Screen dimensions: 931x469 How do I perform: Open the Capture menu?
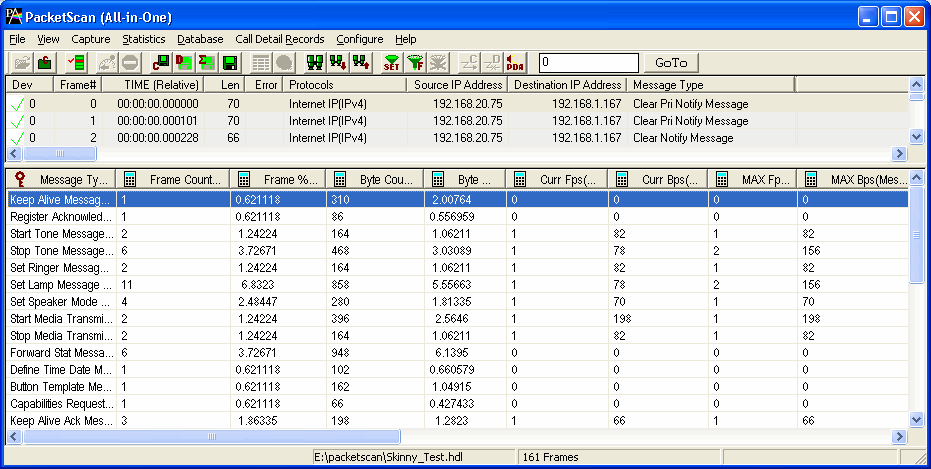[x=91, y=39]
